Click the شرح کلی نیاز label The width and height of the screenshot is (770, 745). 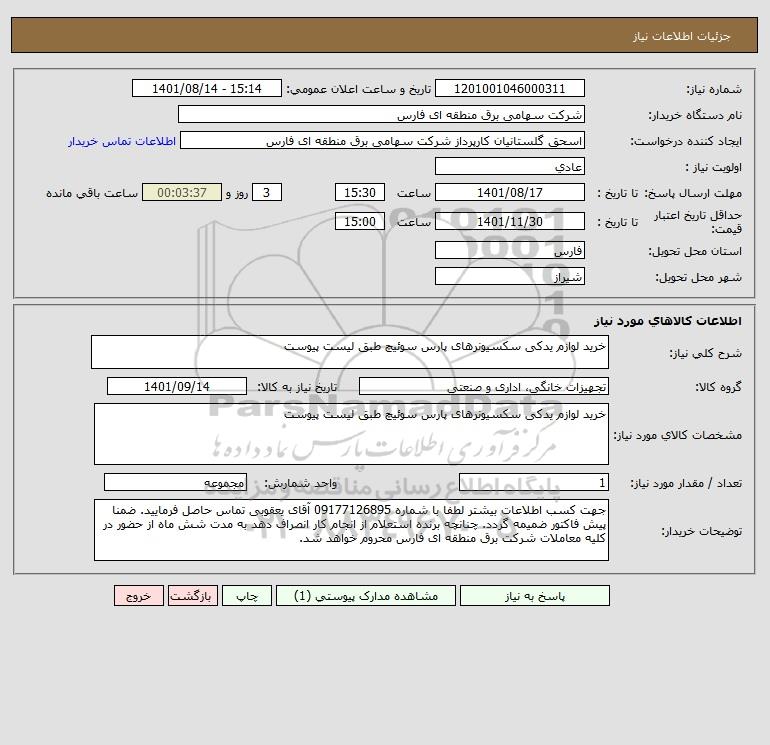tap(706, 353)
